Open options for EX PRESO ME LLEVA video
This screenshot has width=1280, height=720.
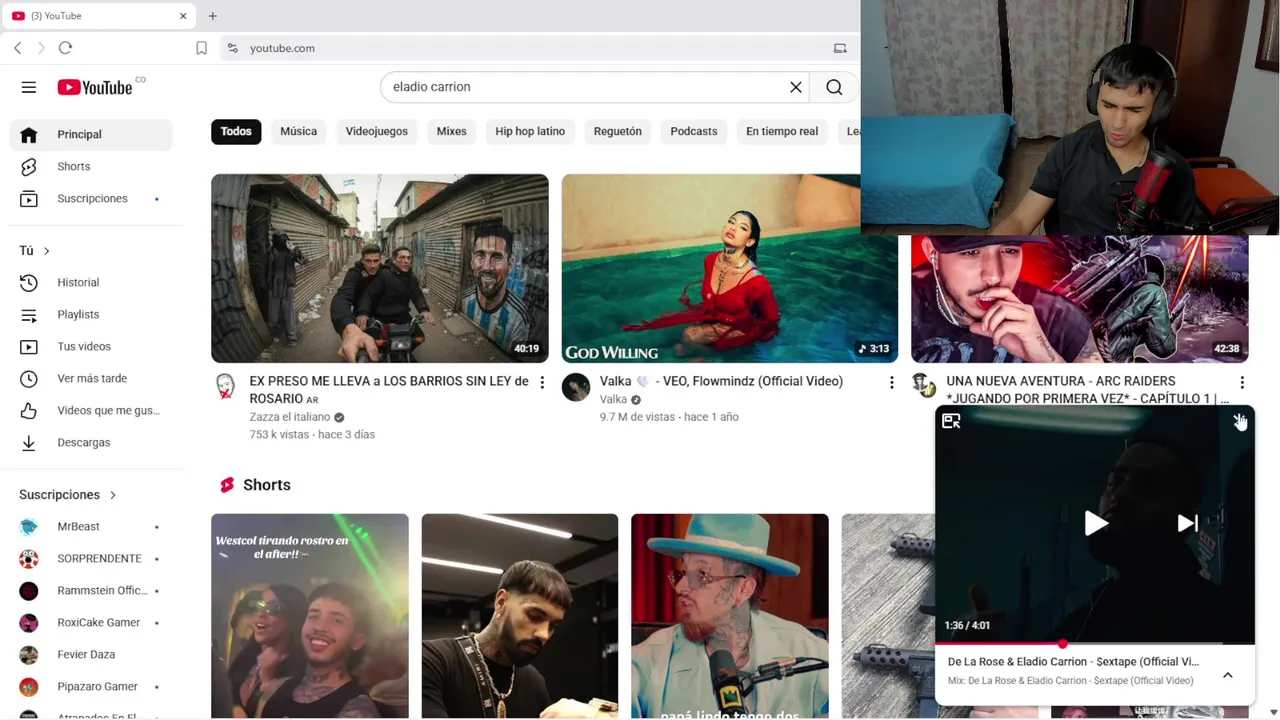(542, 382)
